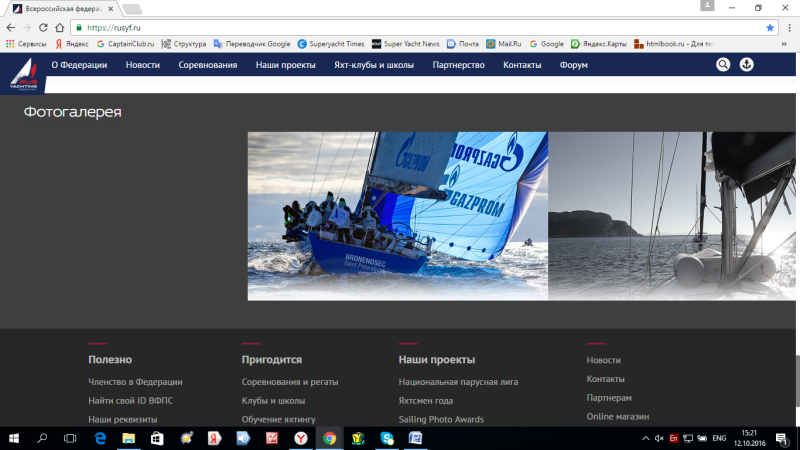Open the Форум menu item

(573, 65)
